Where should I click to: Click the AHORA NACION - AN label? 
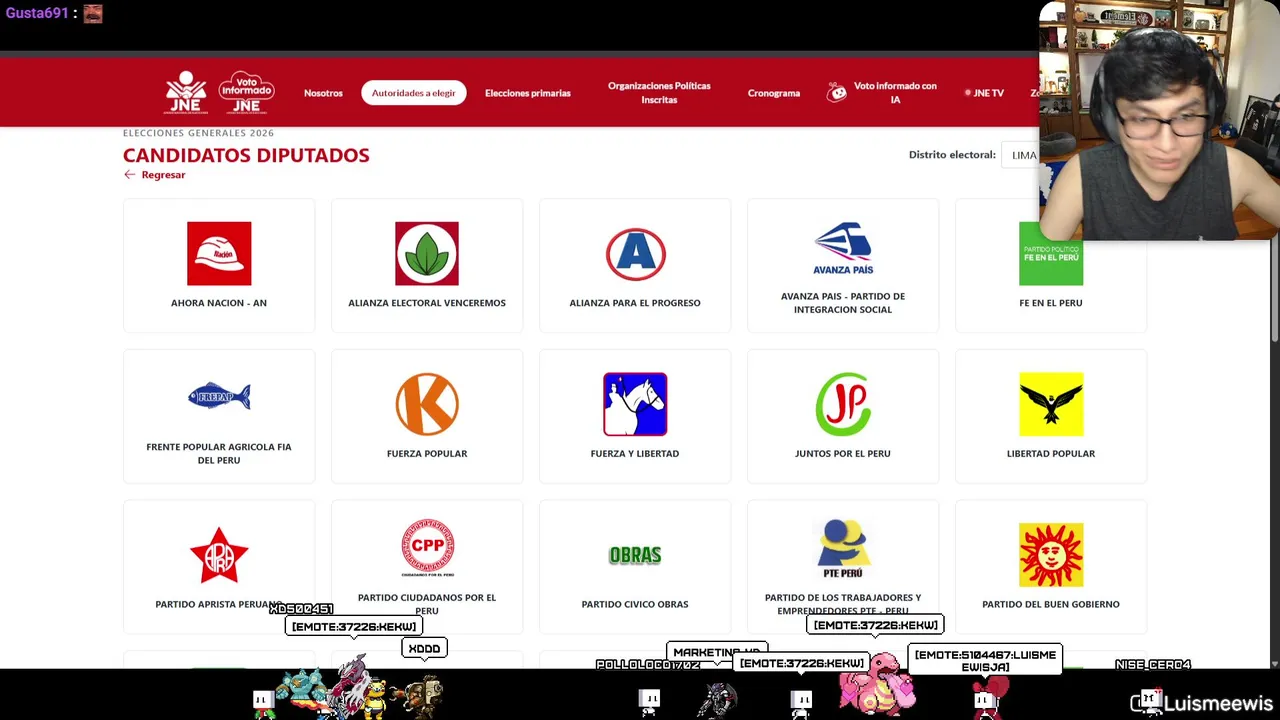tap(219, 303)
